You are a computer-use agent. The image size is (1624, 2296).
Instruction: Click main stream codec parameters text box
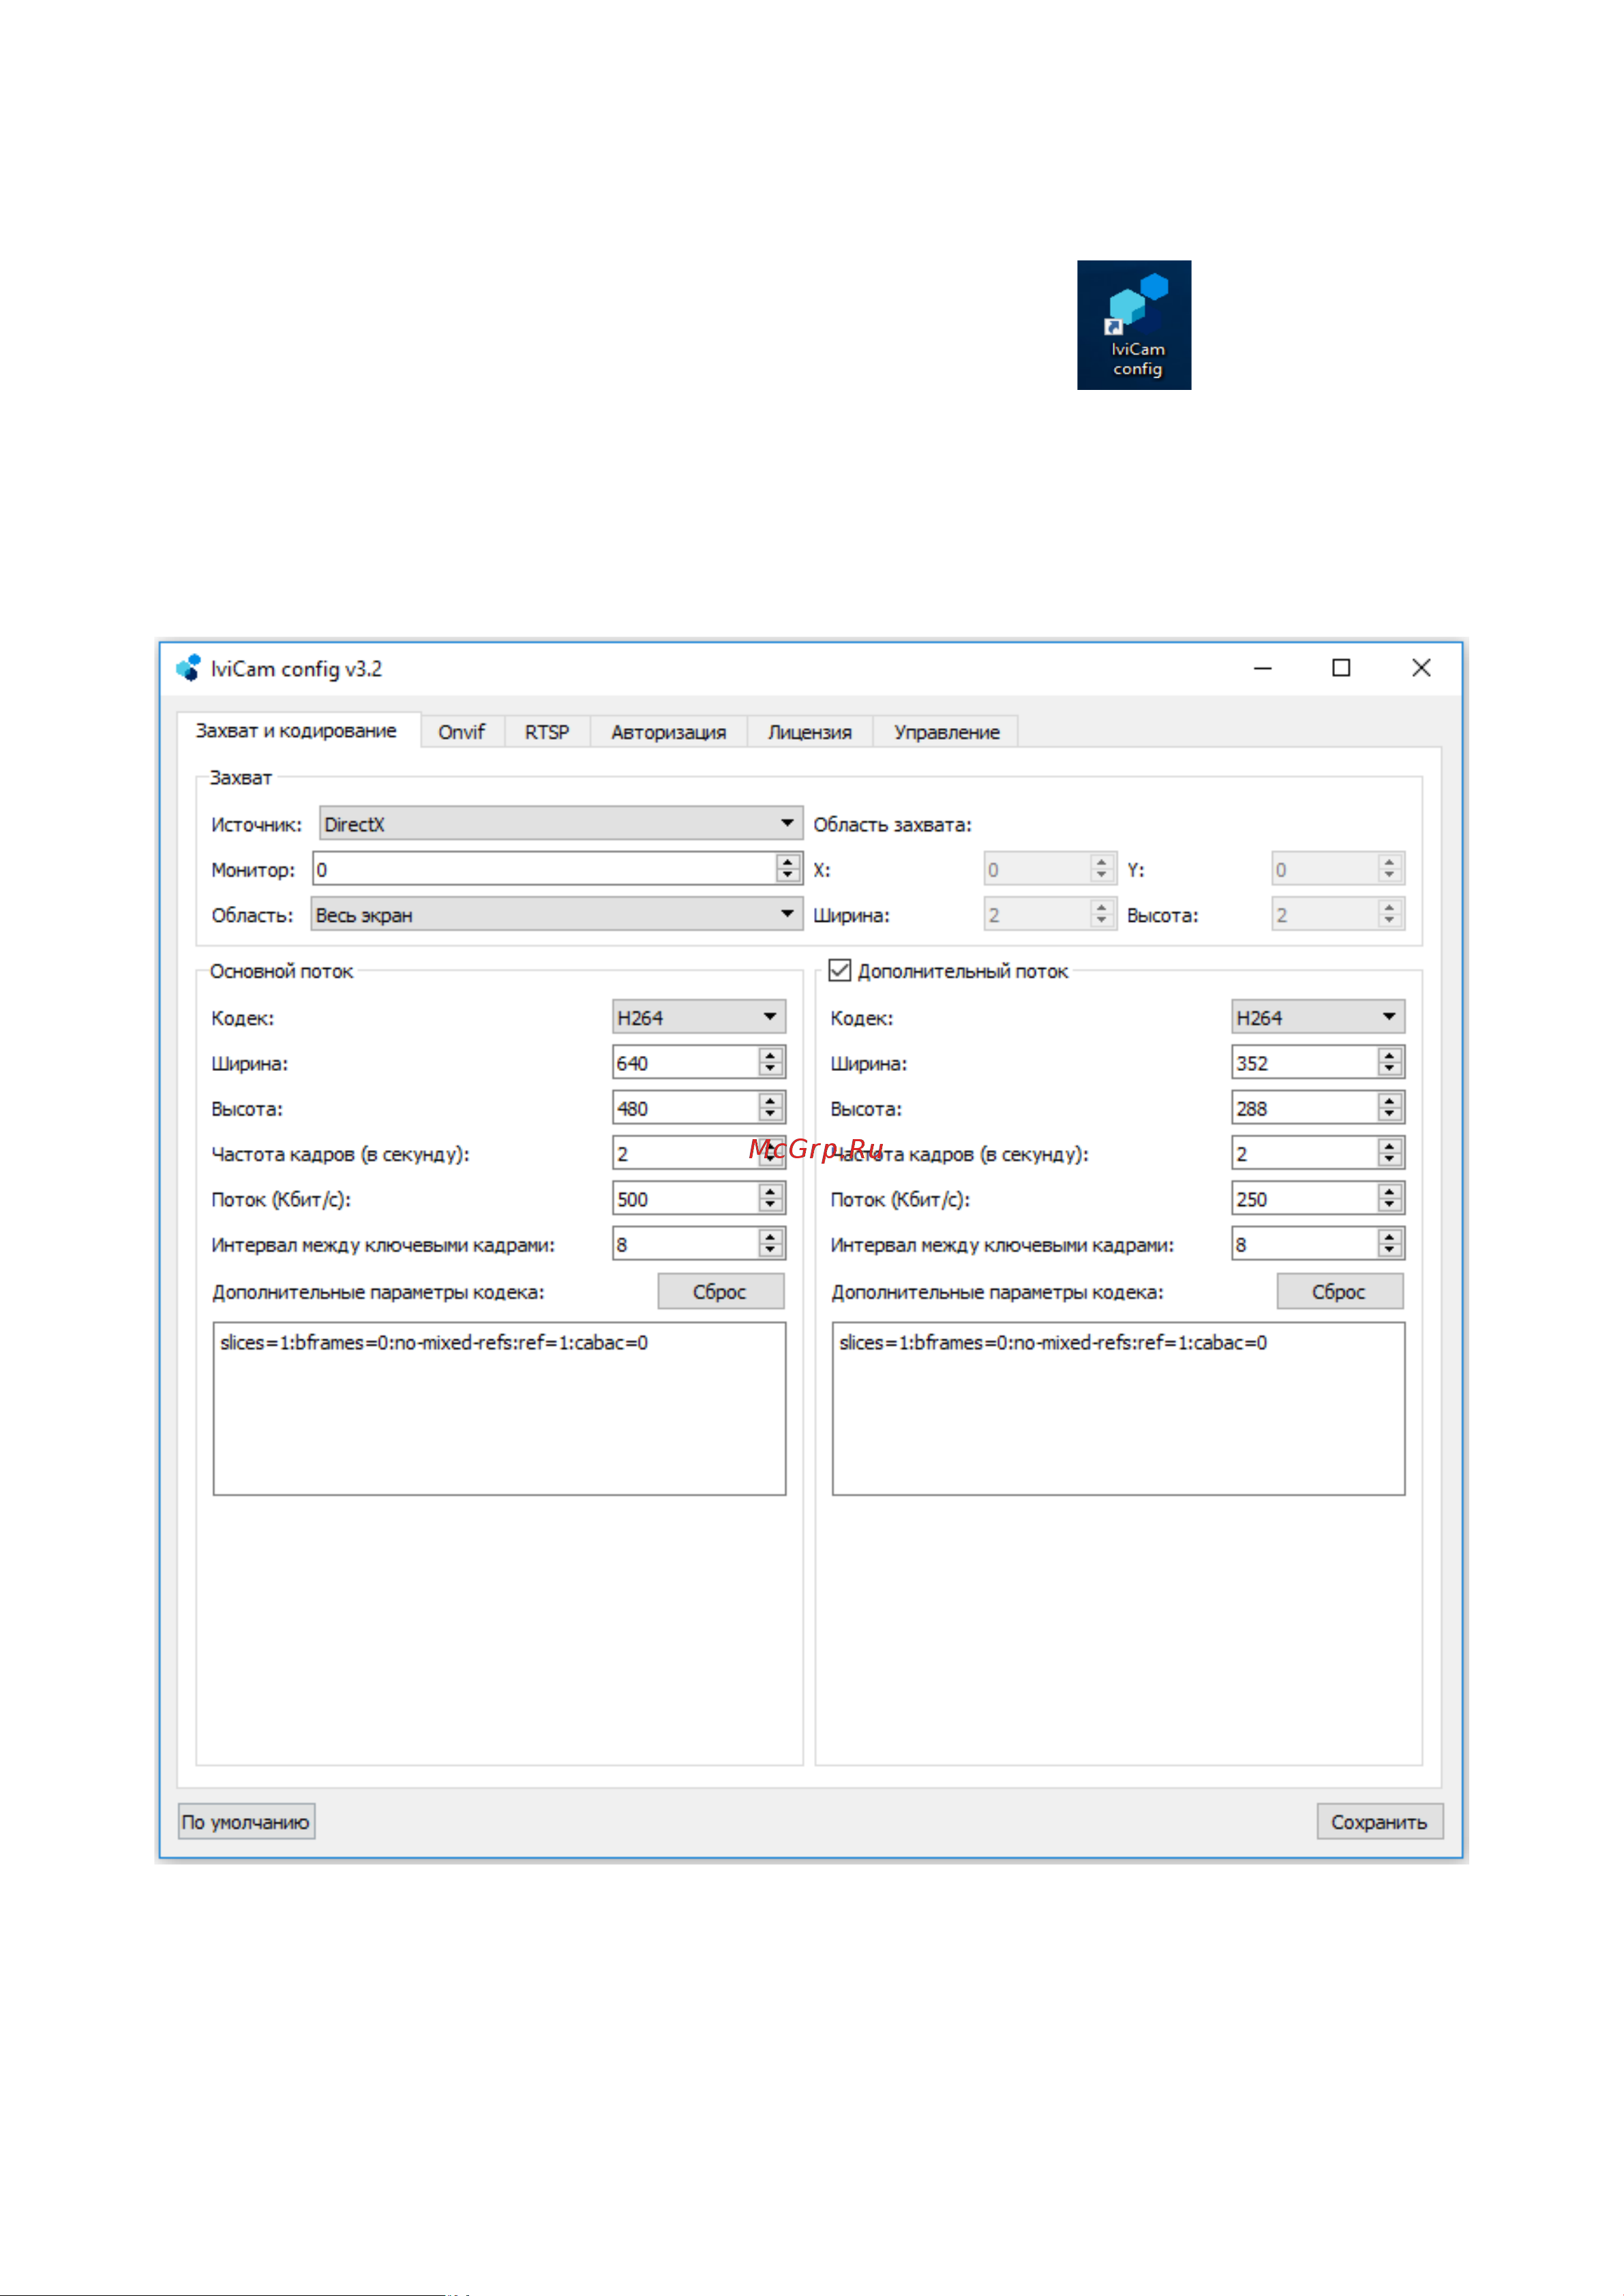coord(499,1408)
